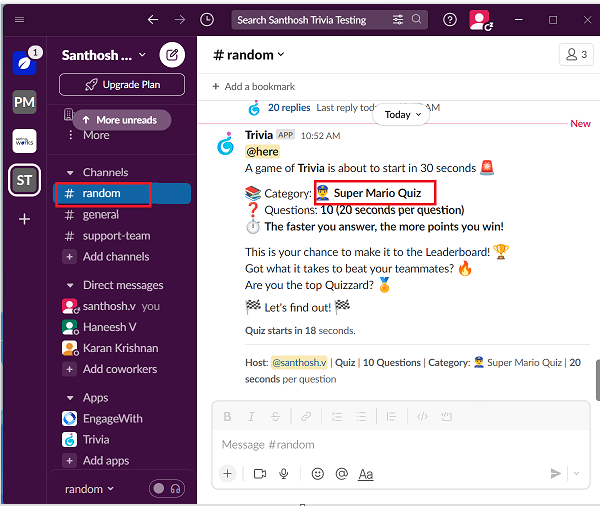Collapse the Channels section

(x=70, y=173)
